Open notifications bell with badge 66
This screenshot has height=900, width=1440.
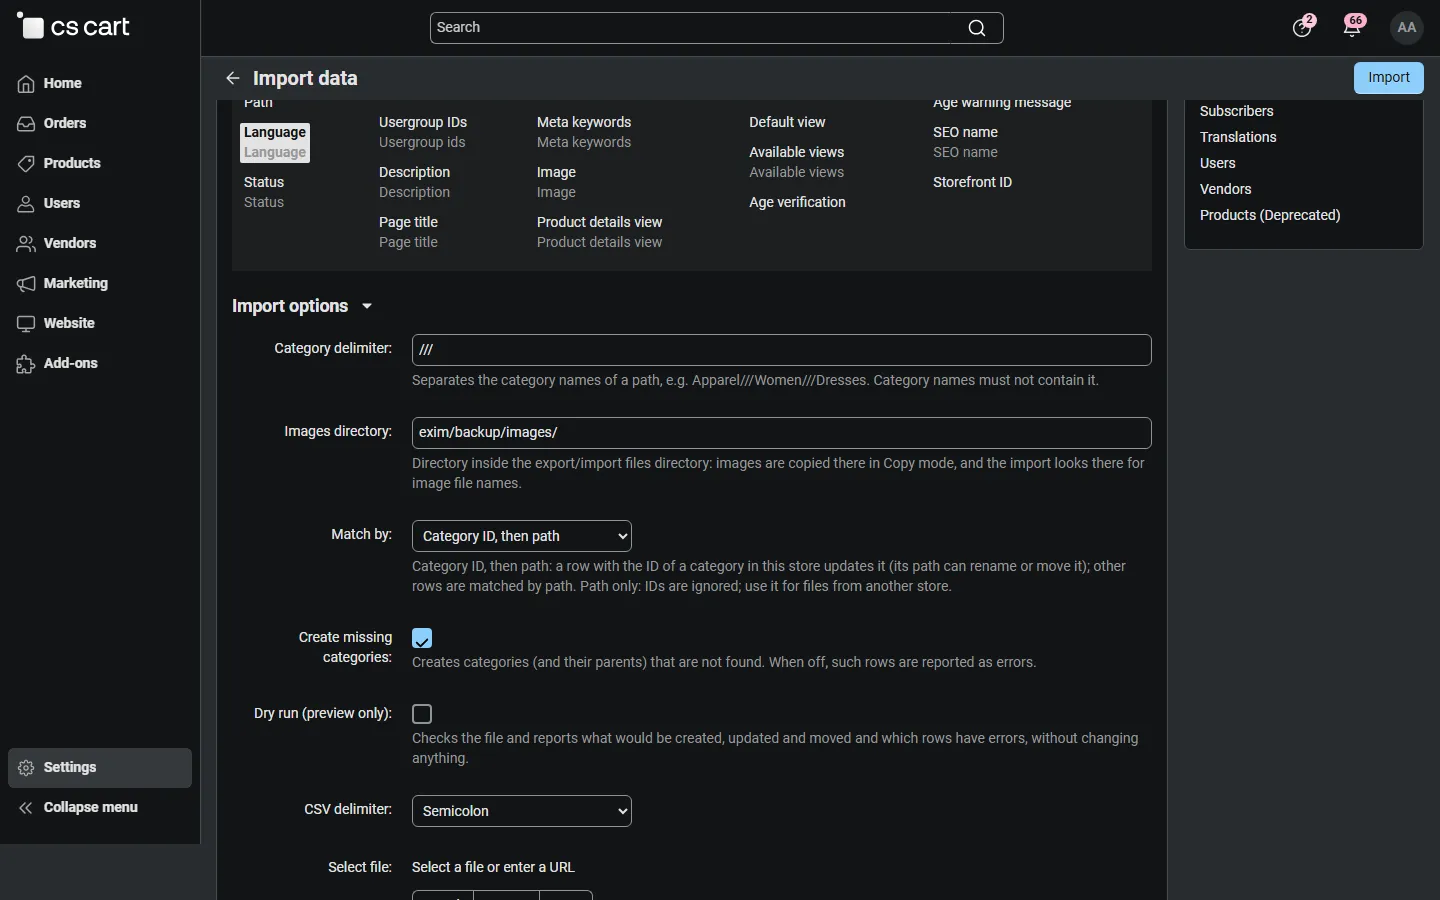tap(1353, 27)
